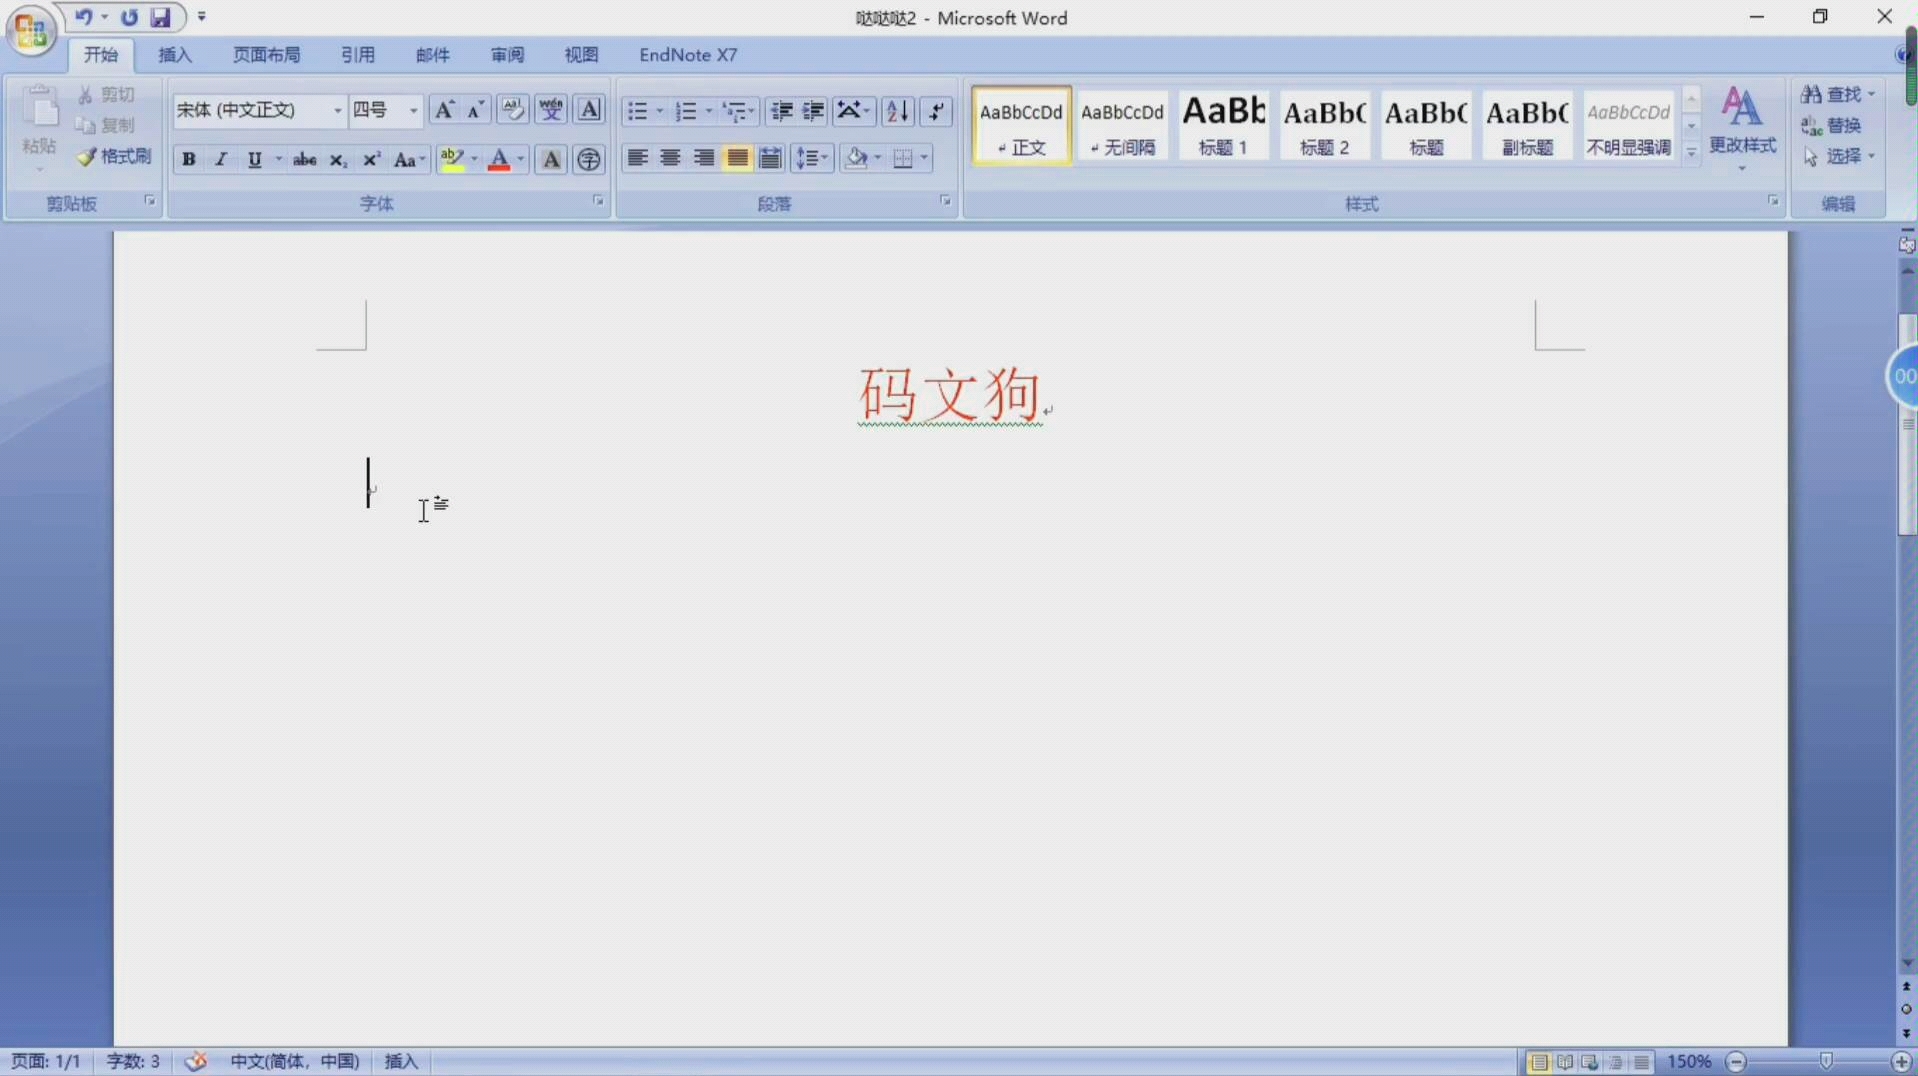Open font size dropdown
The height and width of the screenshot is (1076, 1918).
click(x=413, y=110)
